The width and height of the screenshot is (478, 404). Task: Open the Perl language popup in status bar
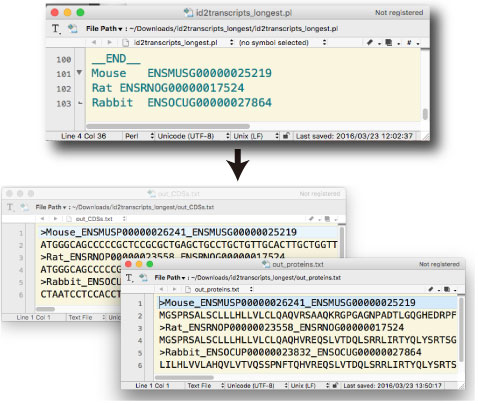139,136
